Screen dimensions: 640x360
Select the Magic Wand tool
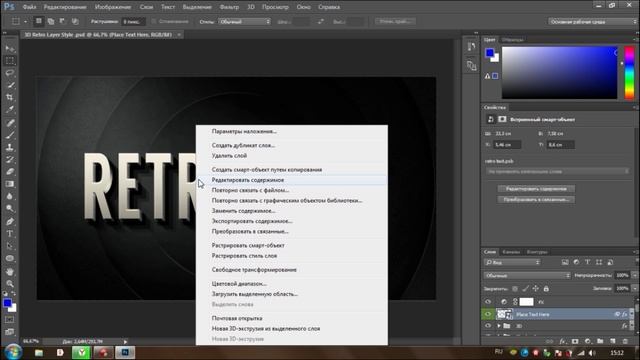tap(10, 85)
